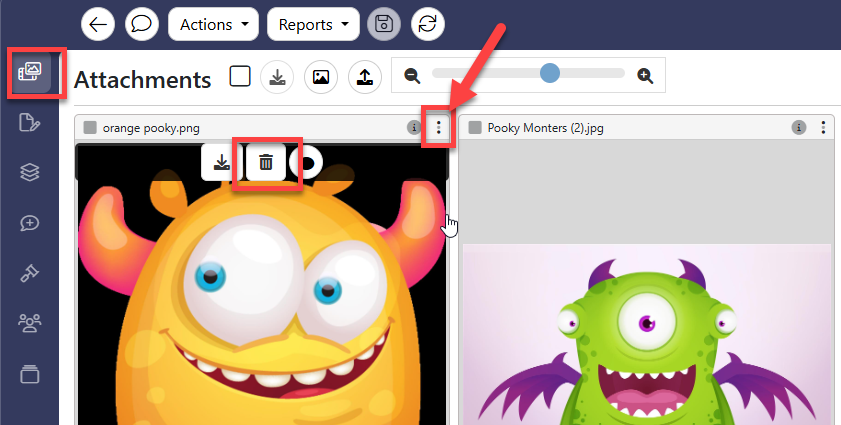The width and height of the screenshot is (841, 425).
Task: Open the three-dot menu for orange pooky.png
Action: tap(439, 127)
